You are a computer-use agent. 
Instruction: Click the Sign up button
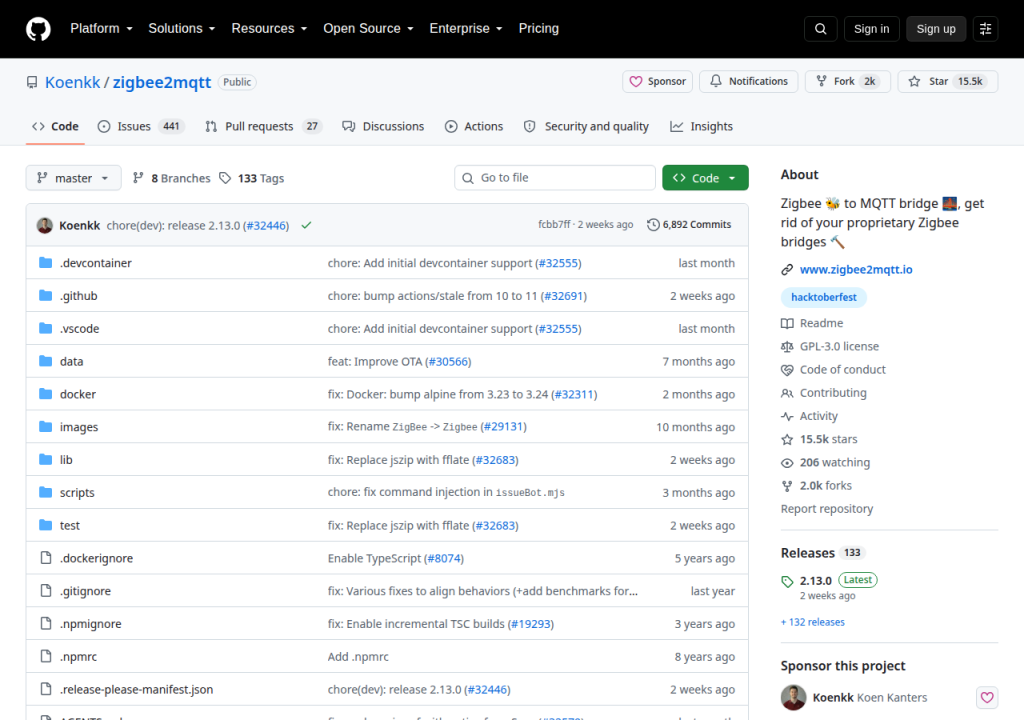(x=936, y=29)
